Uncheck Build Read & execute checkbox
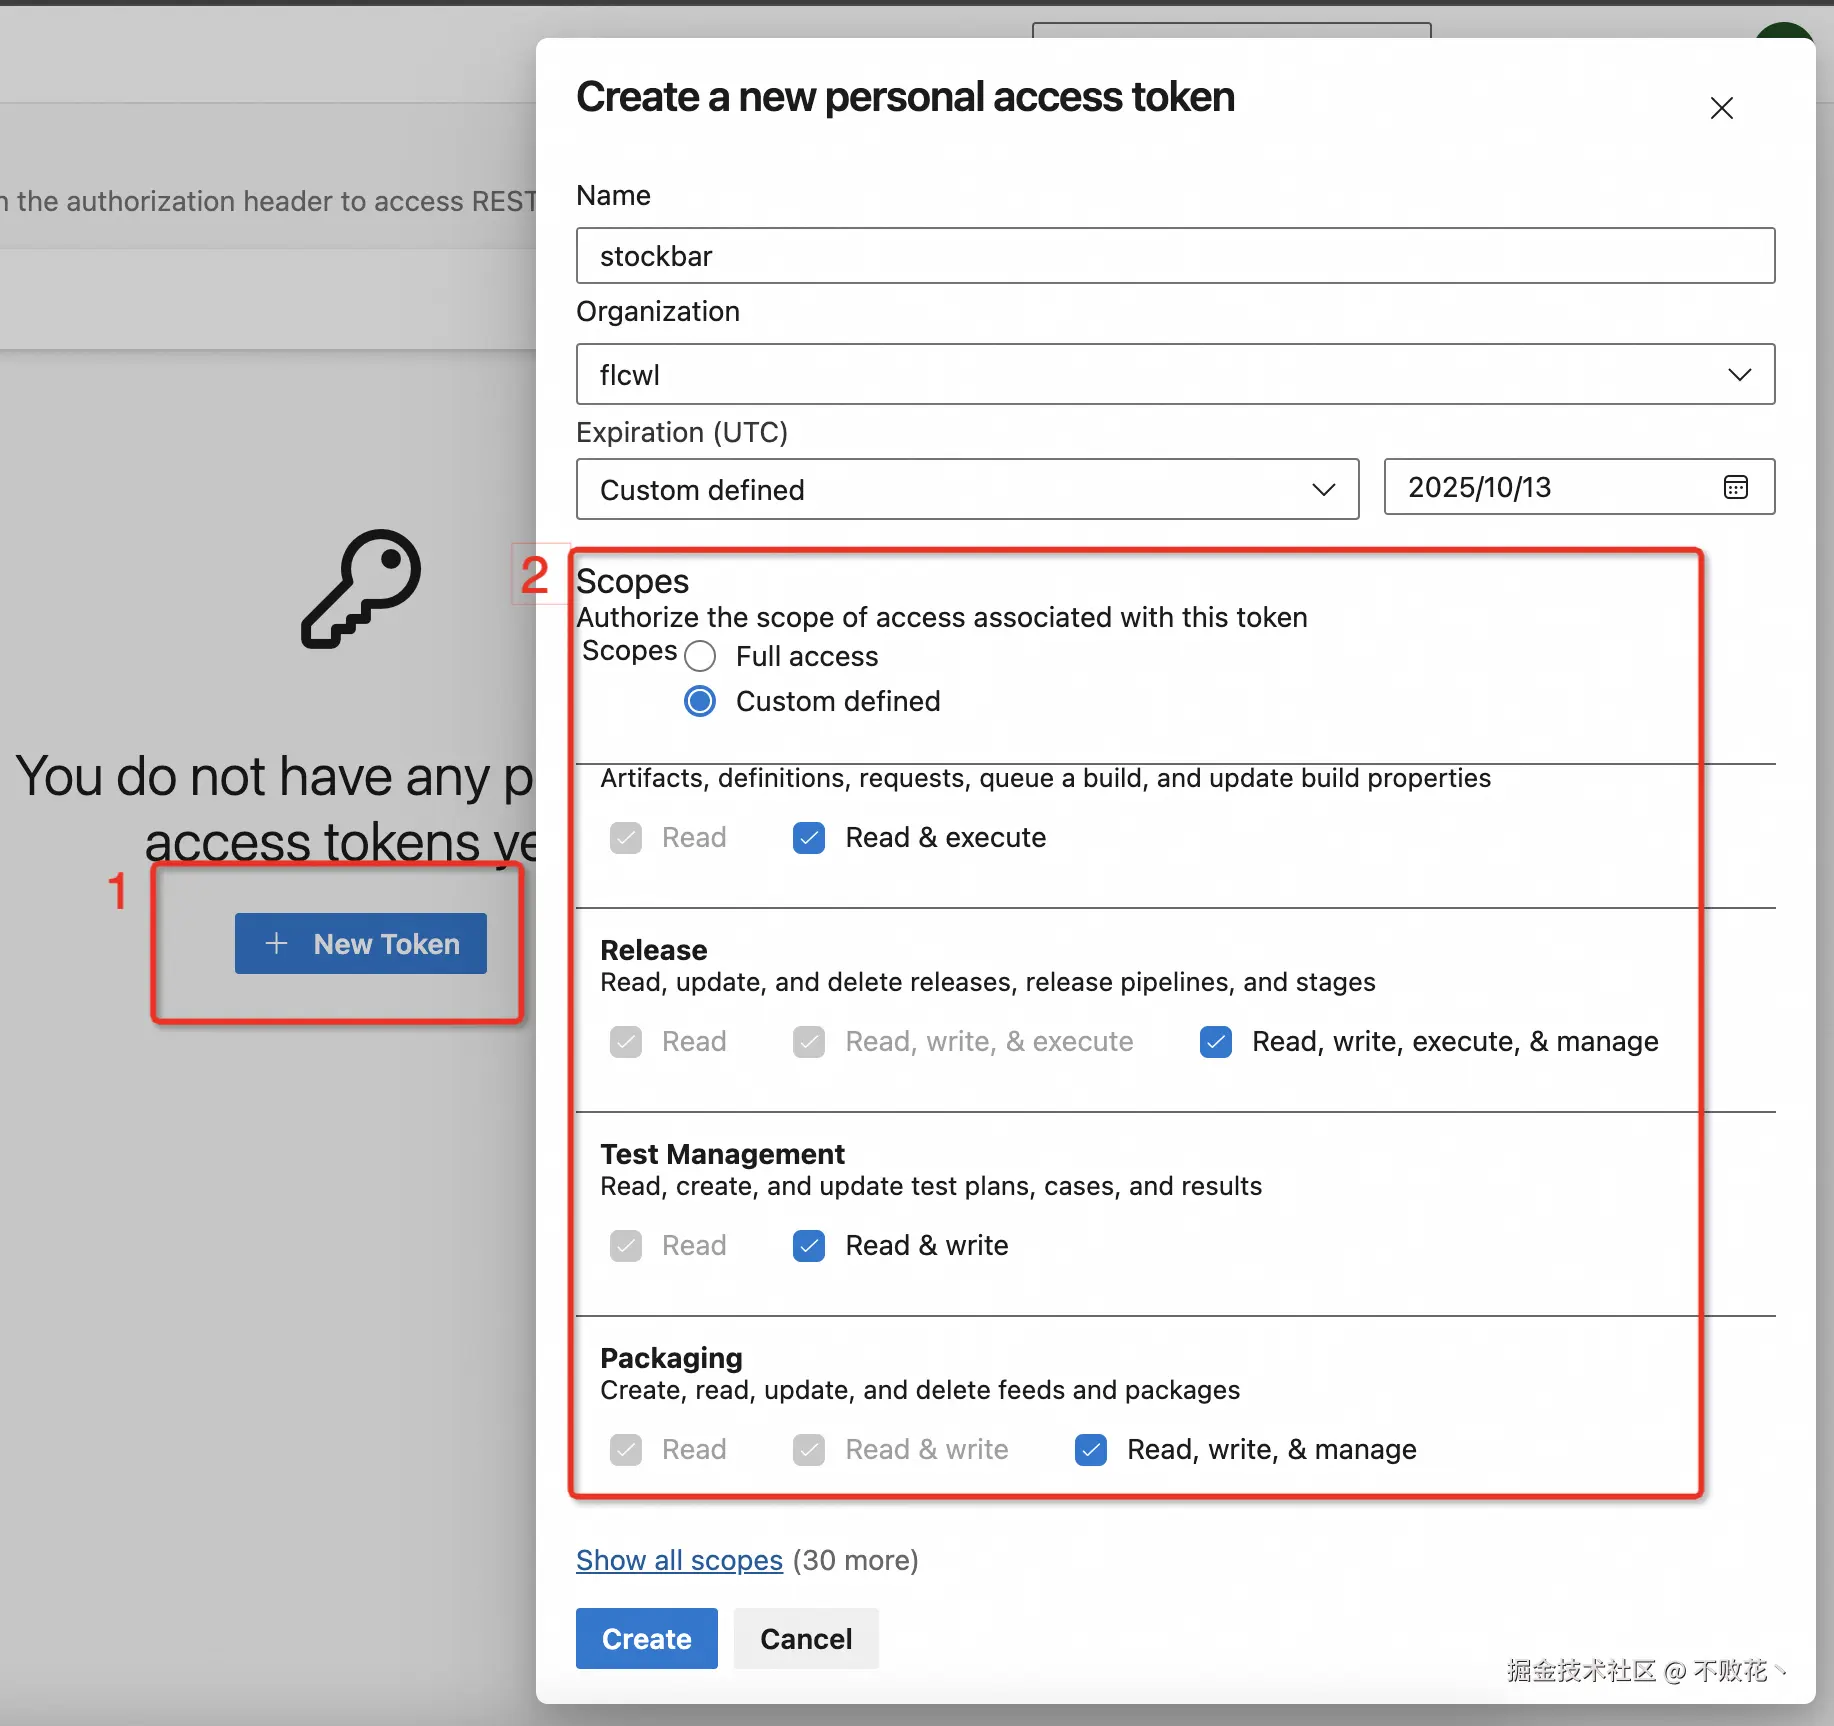 point(809,838)
